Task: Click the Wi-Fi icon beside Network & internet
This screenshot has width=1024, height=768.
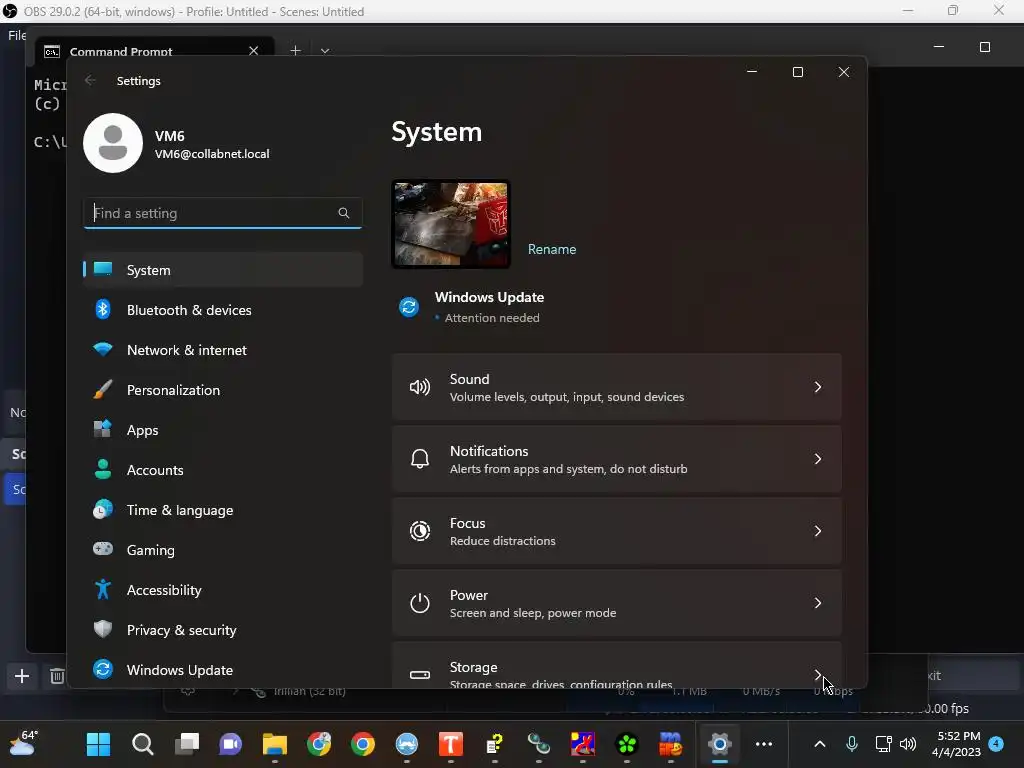Action: coord(103,349)
